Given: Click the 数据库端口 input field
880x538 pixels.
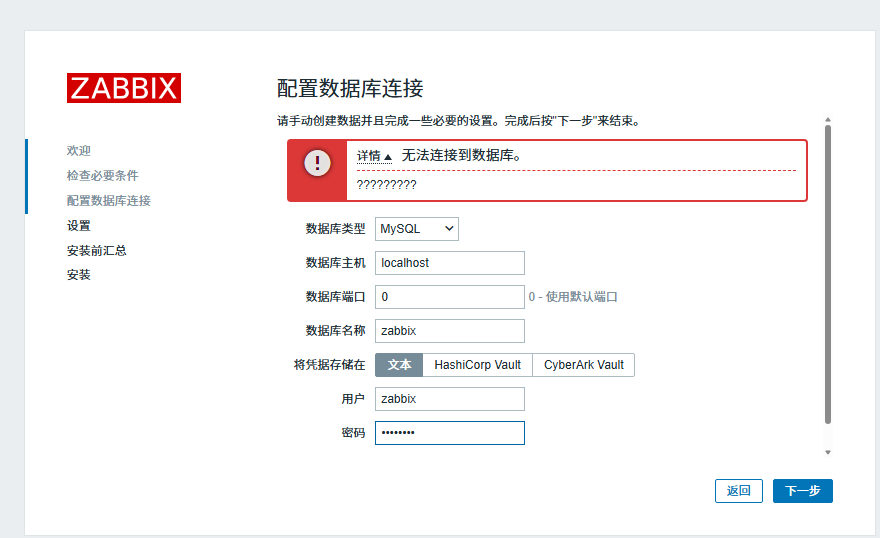Looking at the screenshot, I should [x=450, y=297].
